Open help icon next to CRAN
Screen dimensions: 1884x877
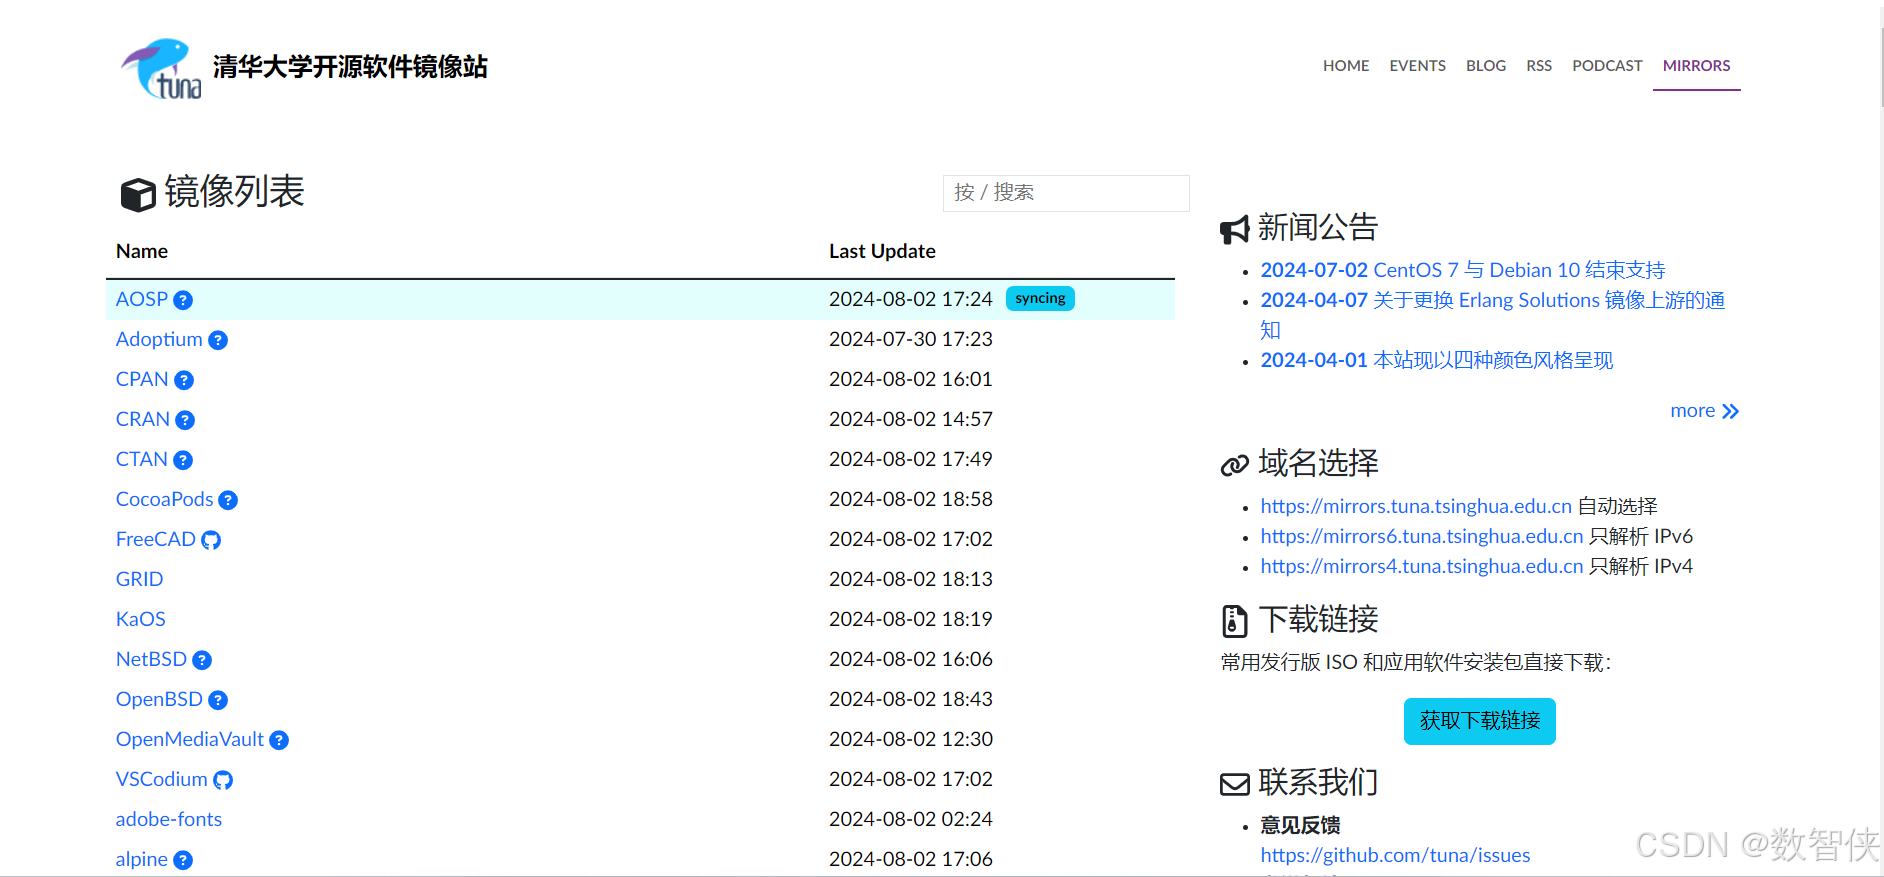tap(185, 420)
